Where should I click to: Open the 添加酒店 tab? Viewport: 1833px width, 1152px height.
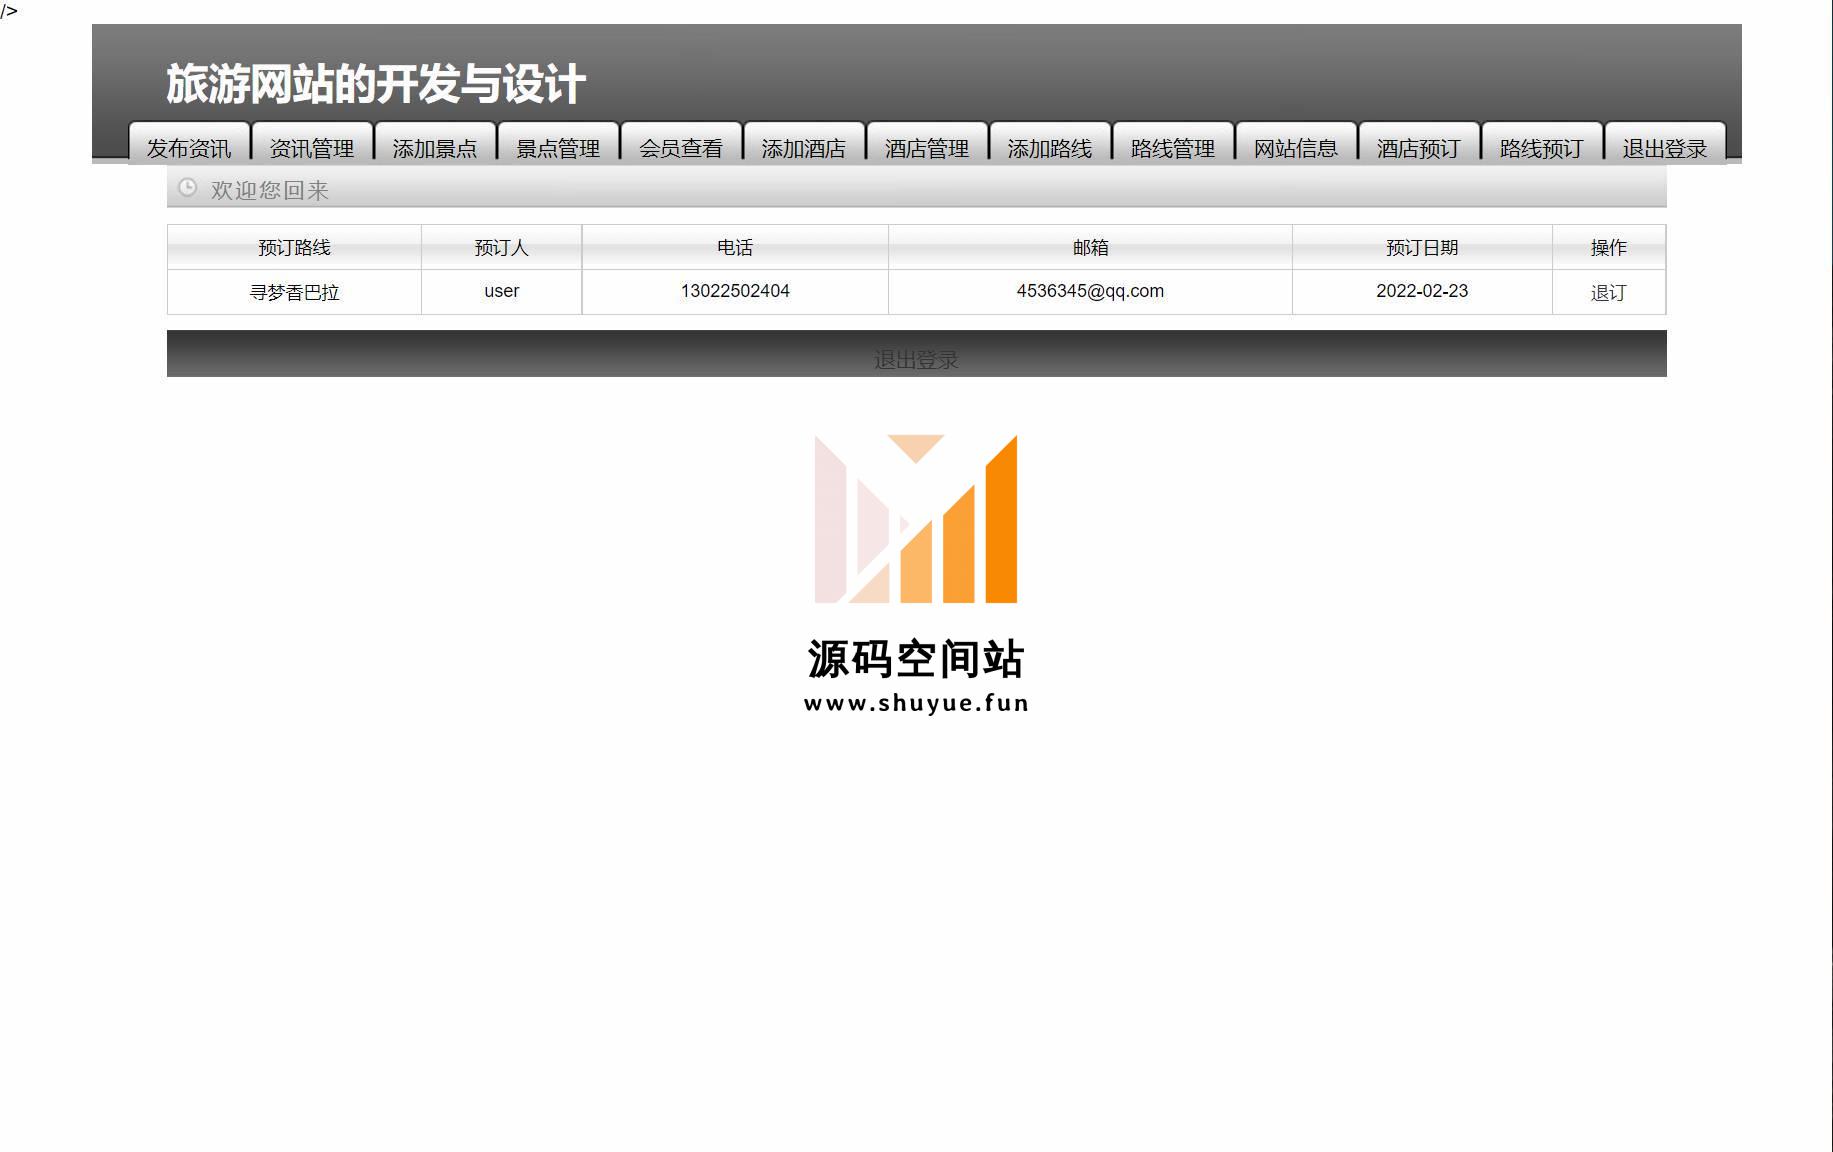click(x=804, y=147)
